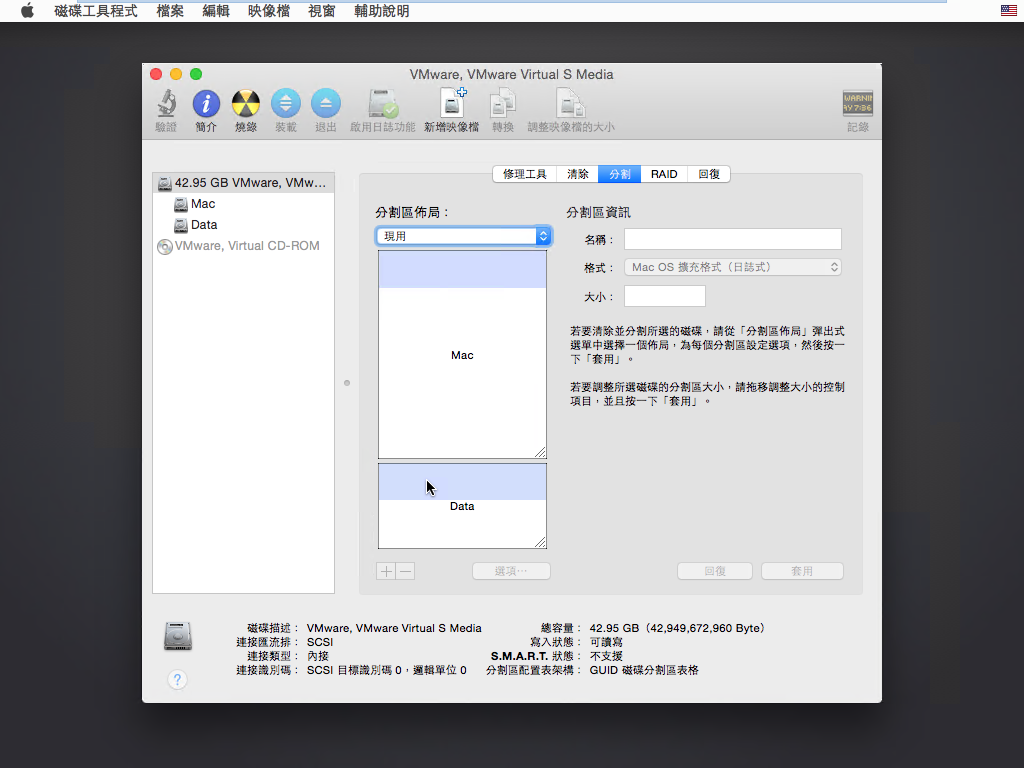This screenshot has height=768, width=1024.
Task: Open the 磁碟工具程式 application menu
Action: tap(96, 11)
